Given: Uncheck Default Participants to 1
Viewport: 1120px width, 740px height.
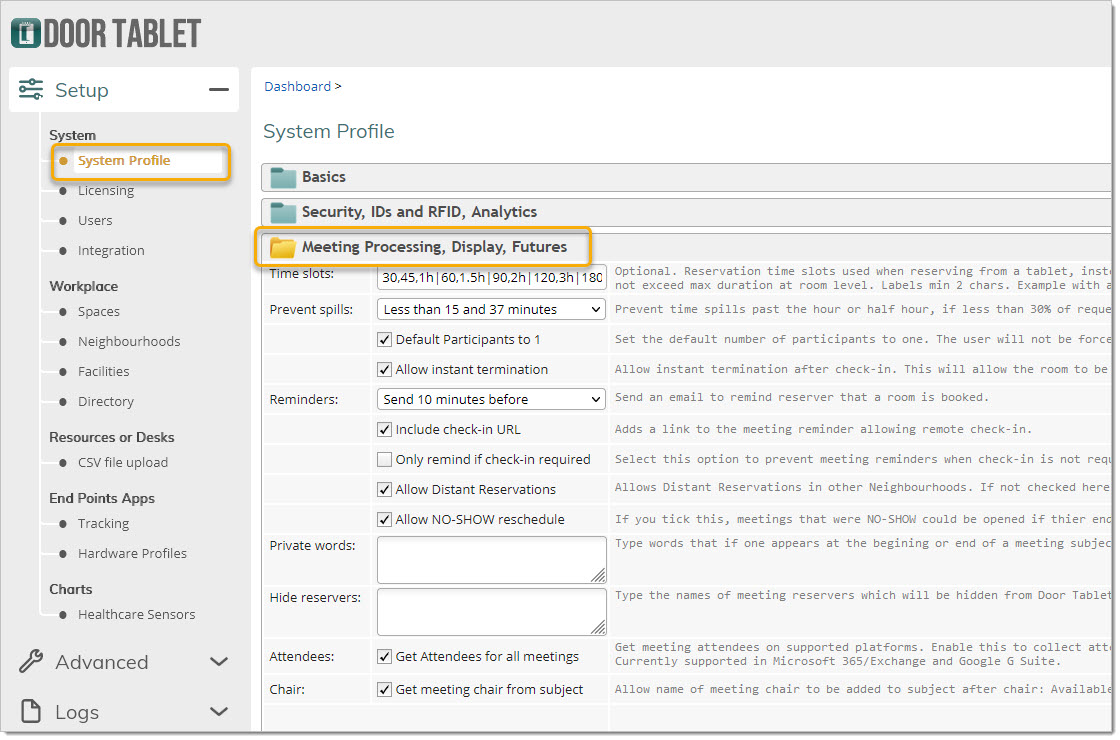Looking at the screenshot, I should [385, 340].
